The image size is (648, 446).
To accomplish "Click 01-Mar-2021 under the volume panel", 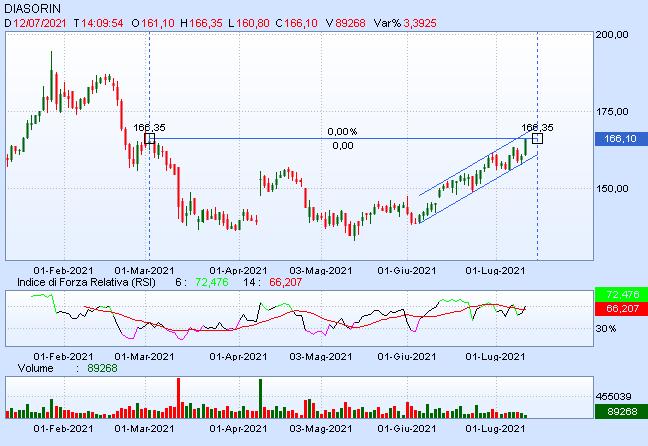I will (x=144, y=428).
